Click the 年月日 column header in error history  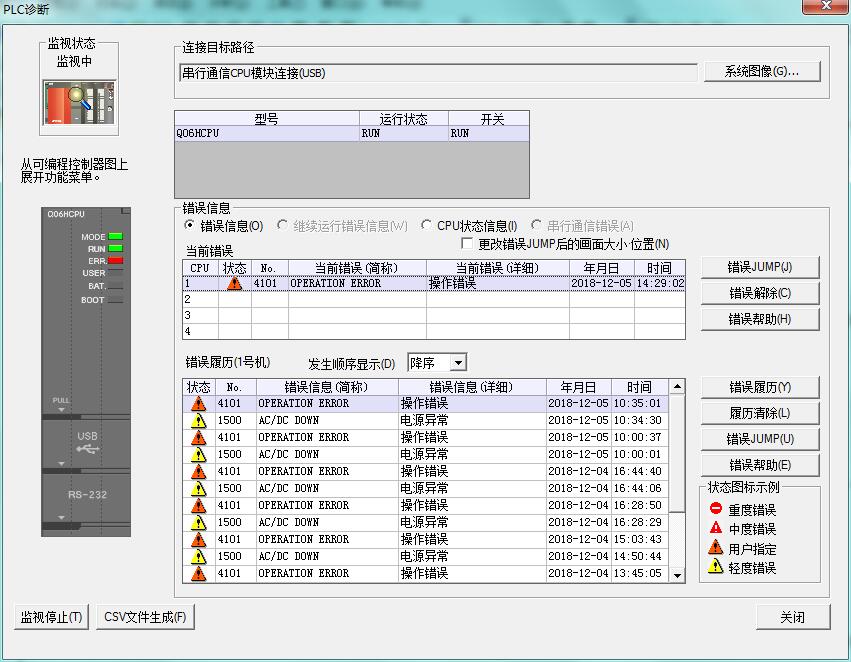(x=577, y=387)
